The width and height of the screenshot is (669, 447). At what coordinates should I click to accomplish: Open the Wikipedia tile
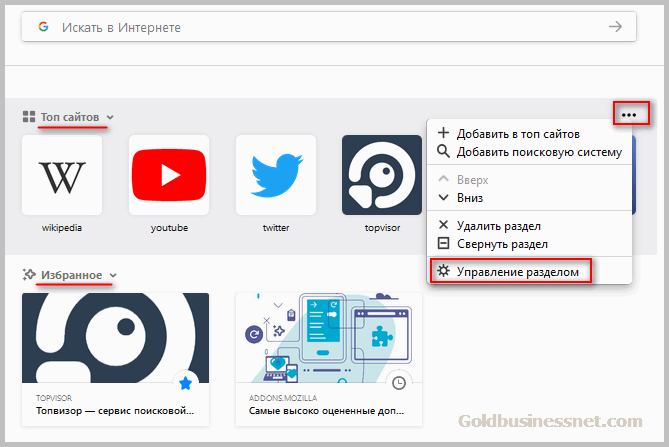click(62, 175)
